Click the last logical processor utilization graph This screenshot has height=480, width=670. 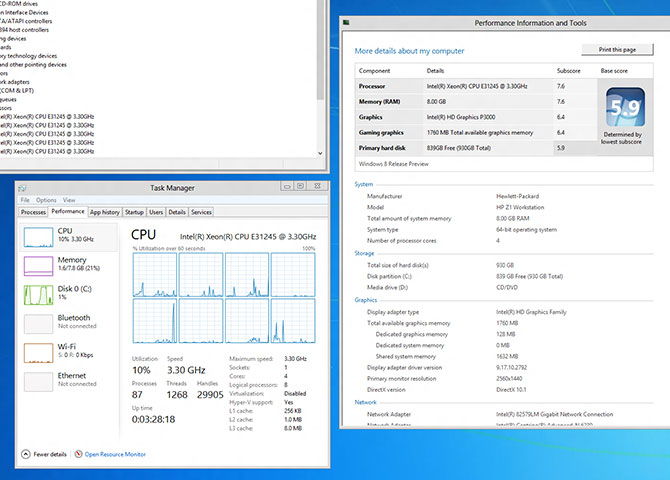(293, 321)
